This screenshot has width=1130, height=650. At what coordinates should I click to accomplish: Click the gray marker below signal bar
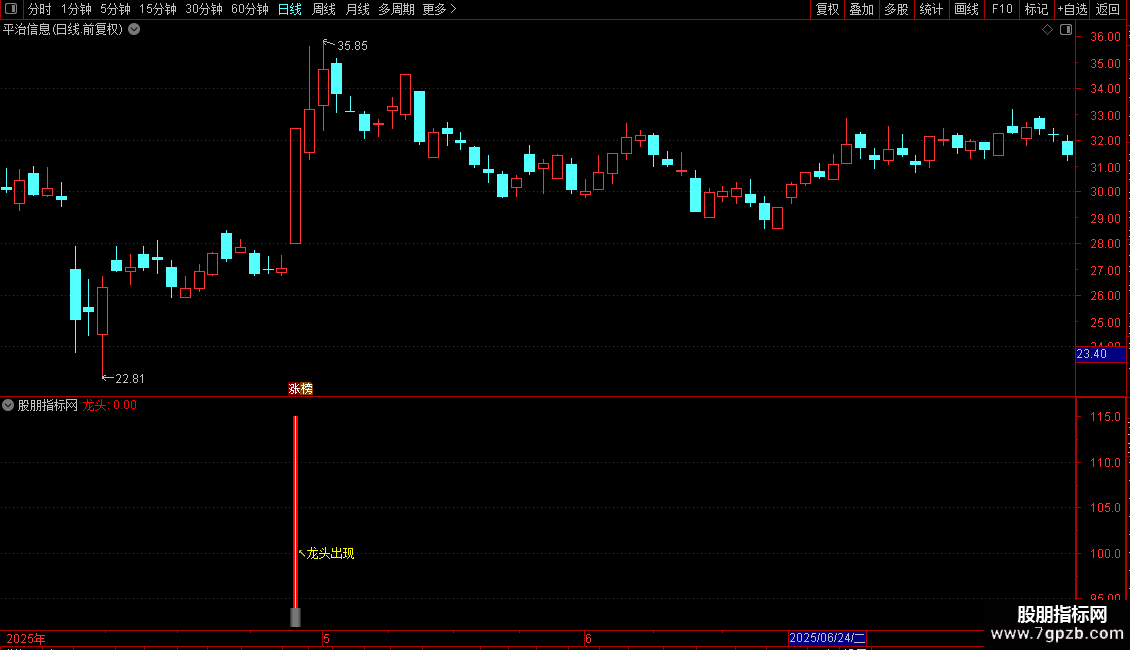tap(295, 617)
